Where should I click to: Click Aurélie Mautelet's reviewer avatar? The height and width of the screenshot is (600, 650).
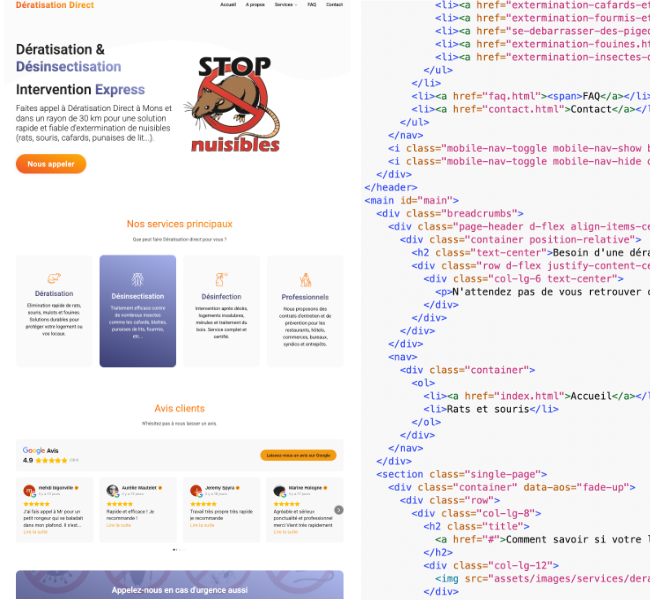(x=113, y=491)
